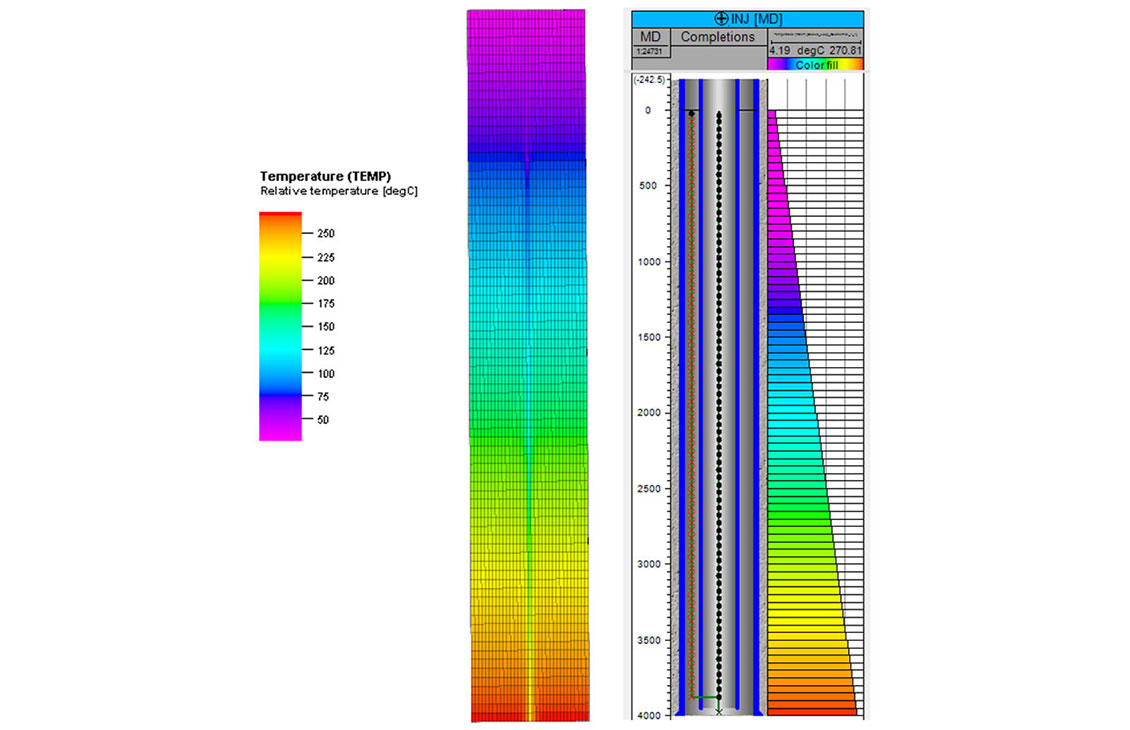Screen dimensions: 1130x730
Task: Click the central well line in temperature grid
Action: tap(530, 432)
